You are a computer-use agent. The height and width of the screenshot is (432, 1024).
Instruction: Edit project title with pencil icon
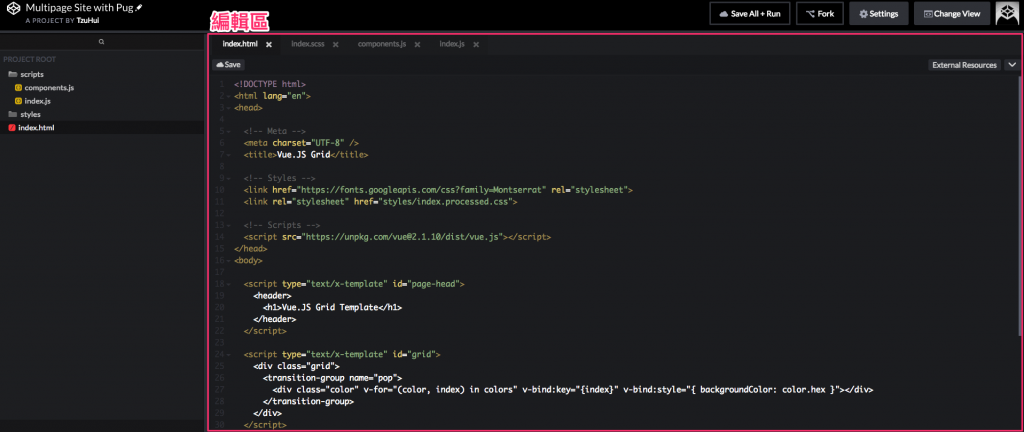pyautogui.click(x=138, y=7)
